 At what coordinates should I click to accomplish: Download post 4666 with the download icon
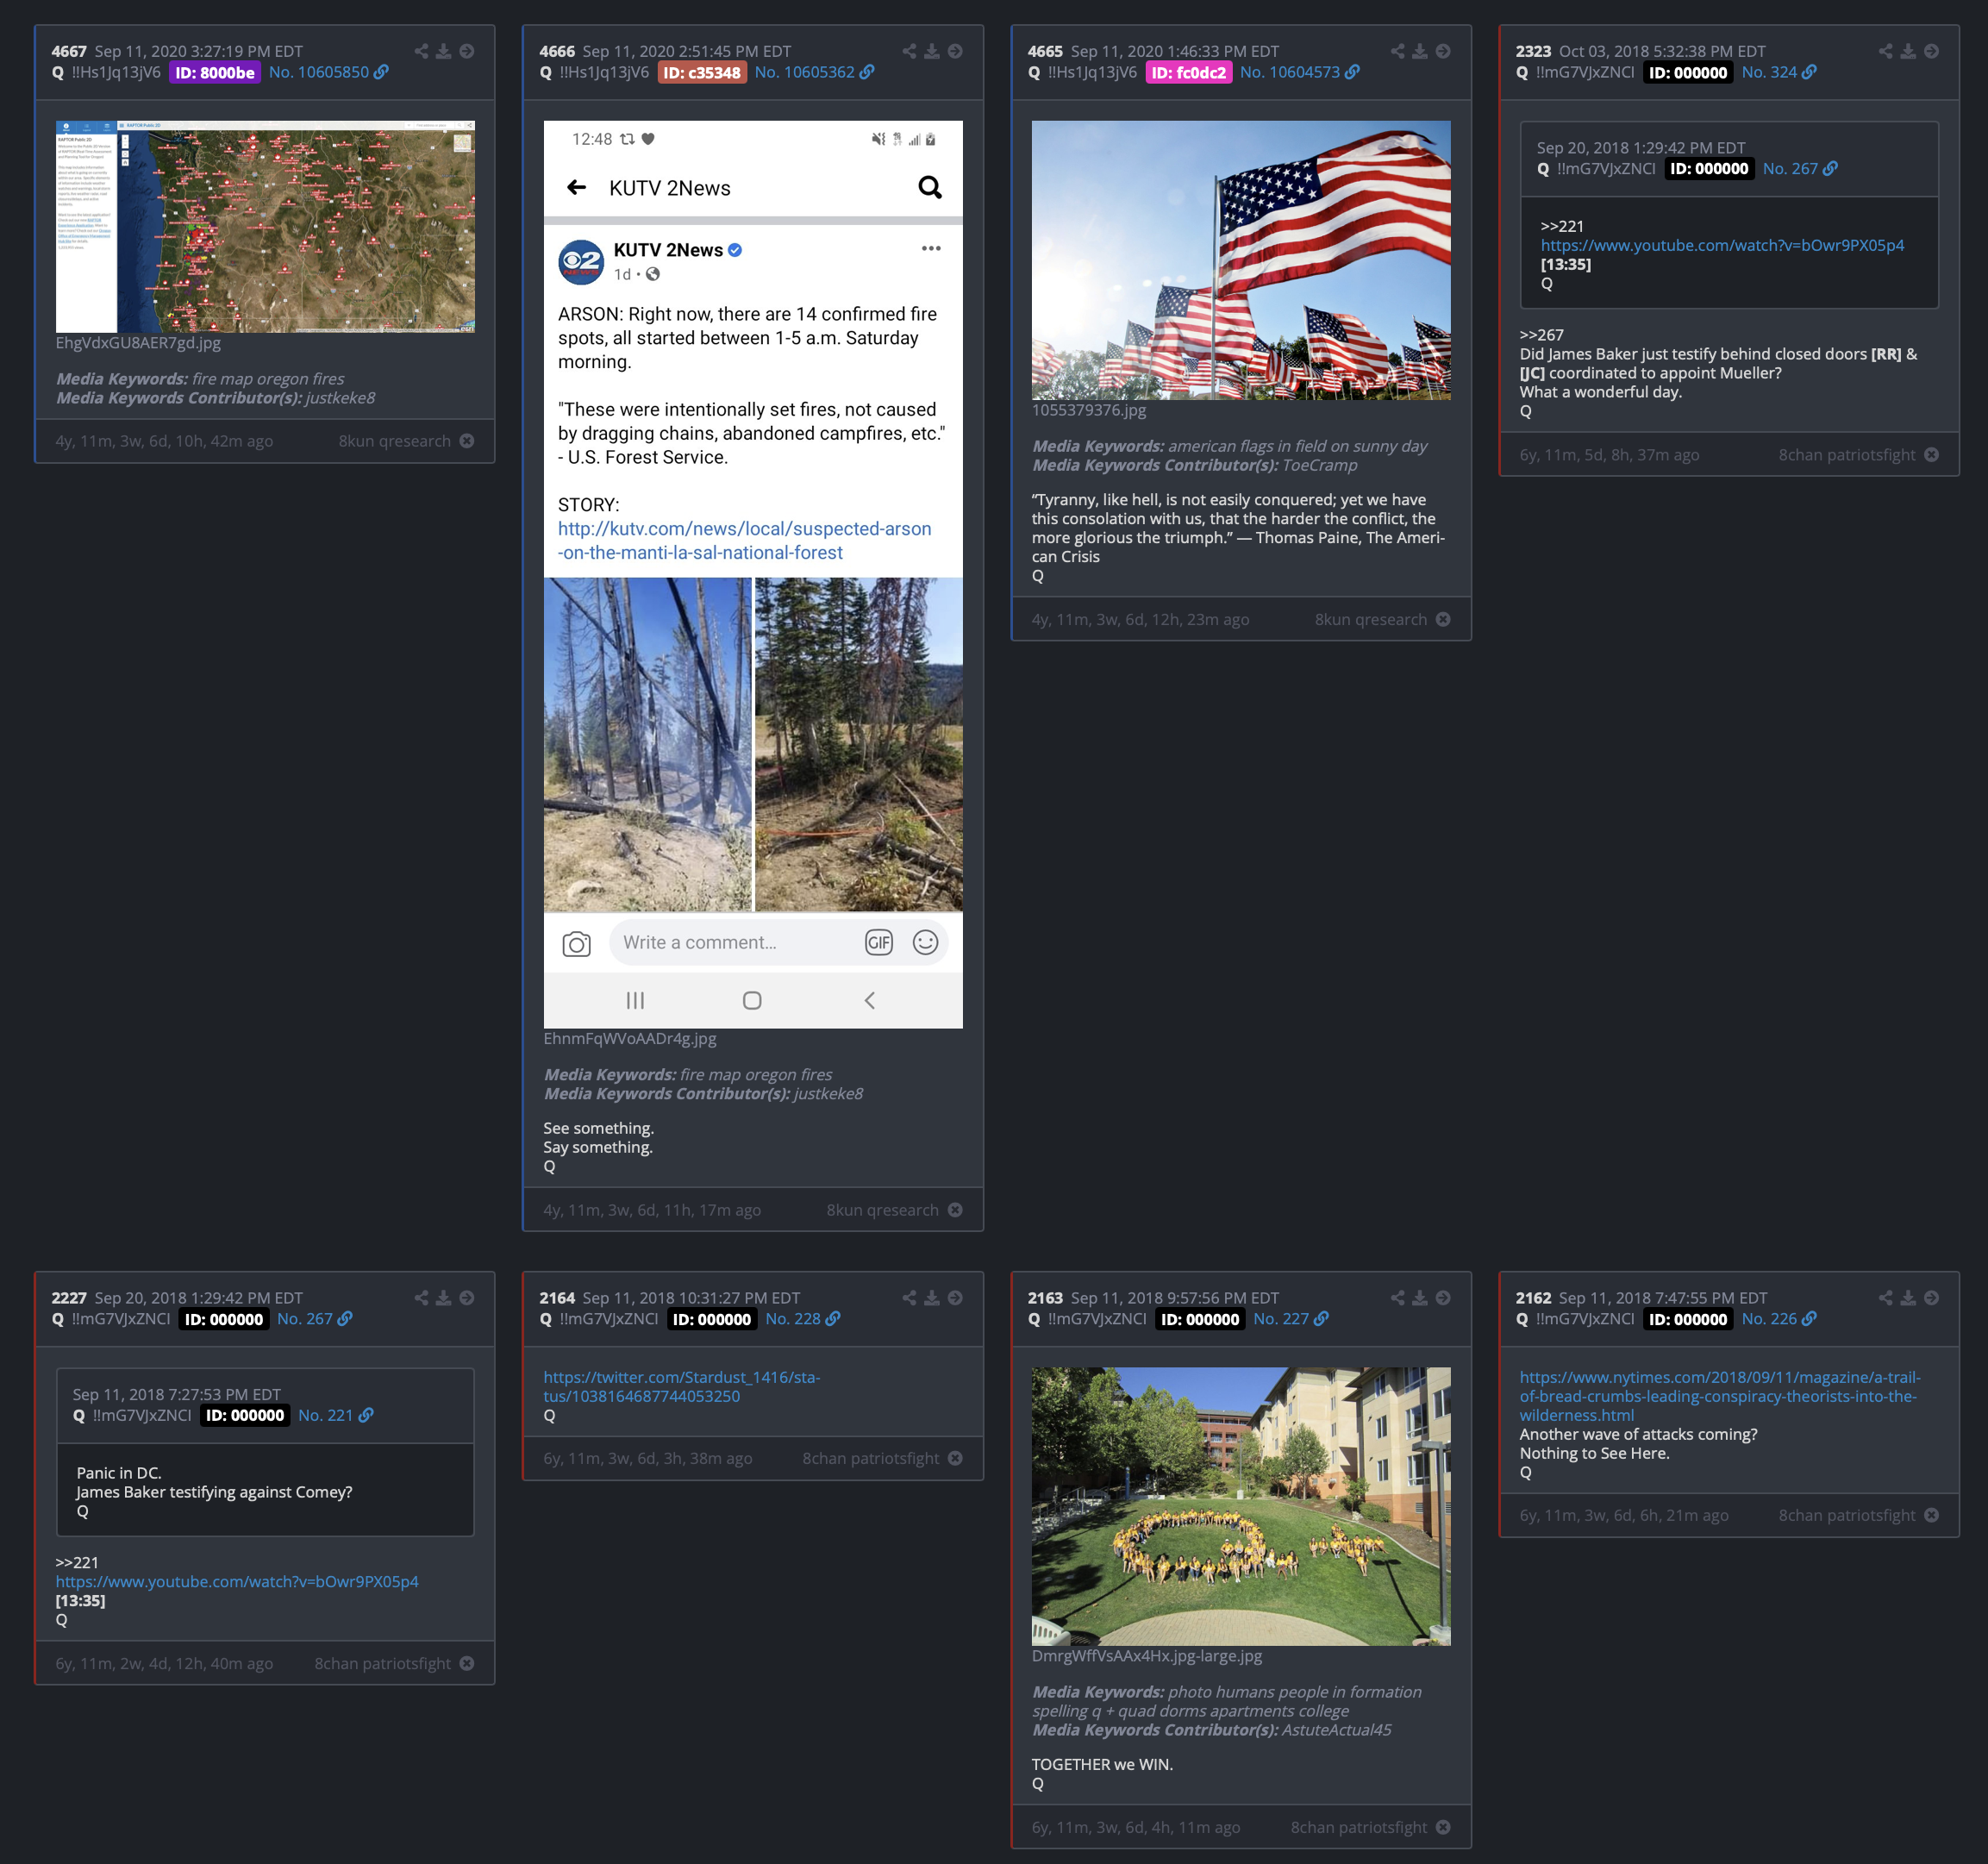click(x=931, y=51)
